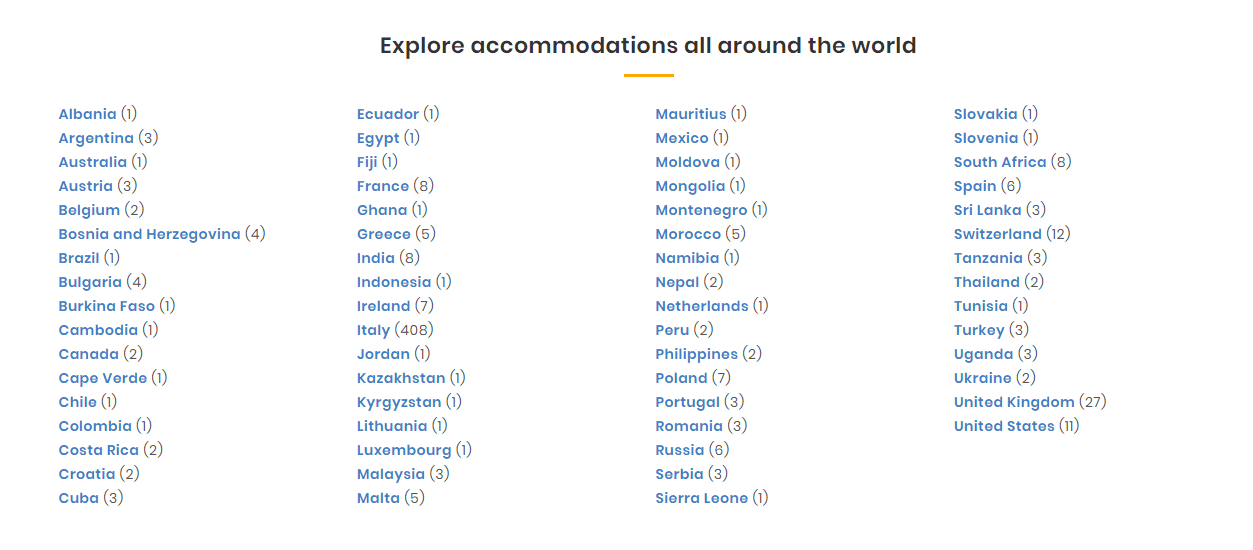The height and width of the screenshot is (550, 1253).
Task: Select Bosnia and Herzegovina link
Action: [149, 234]
